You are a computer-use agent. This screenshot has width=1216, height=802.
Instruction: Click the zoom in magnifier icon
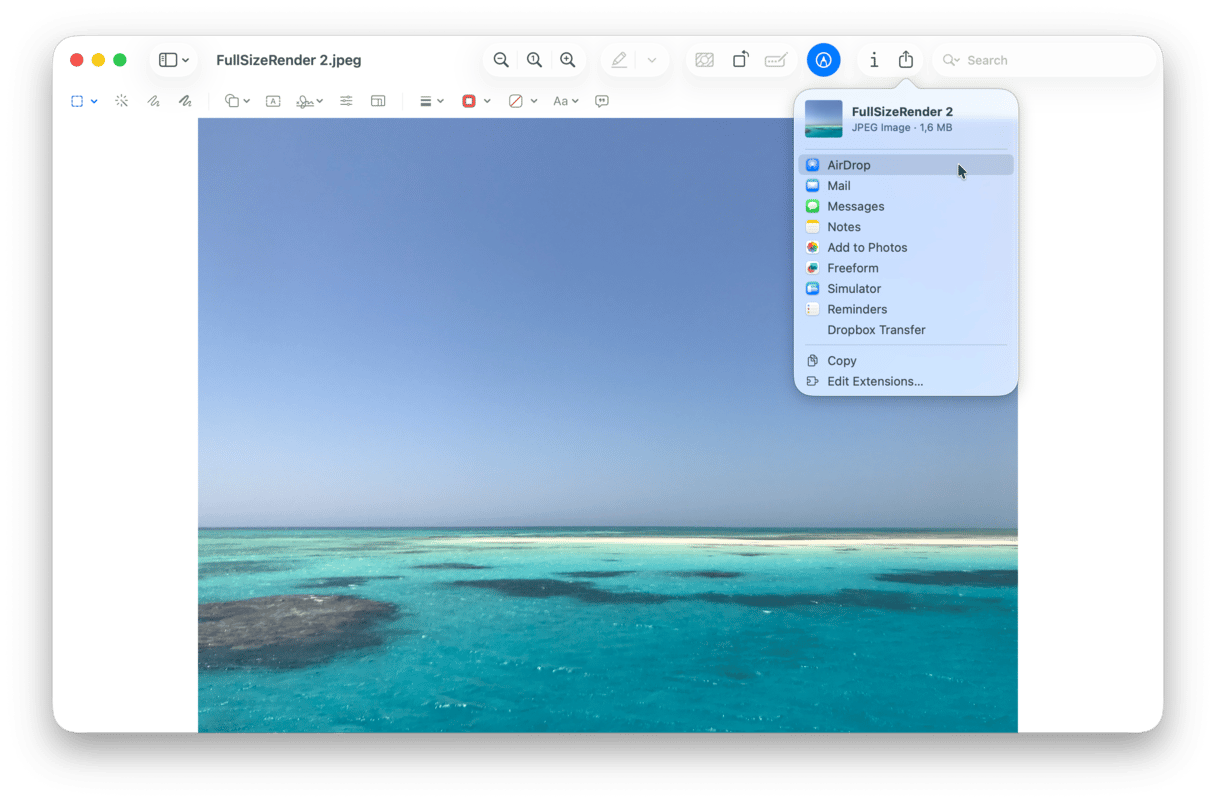[568, 60]
